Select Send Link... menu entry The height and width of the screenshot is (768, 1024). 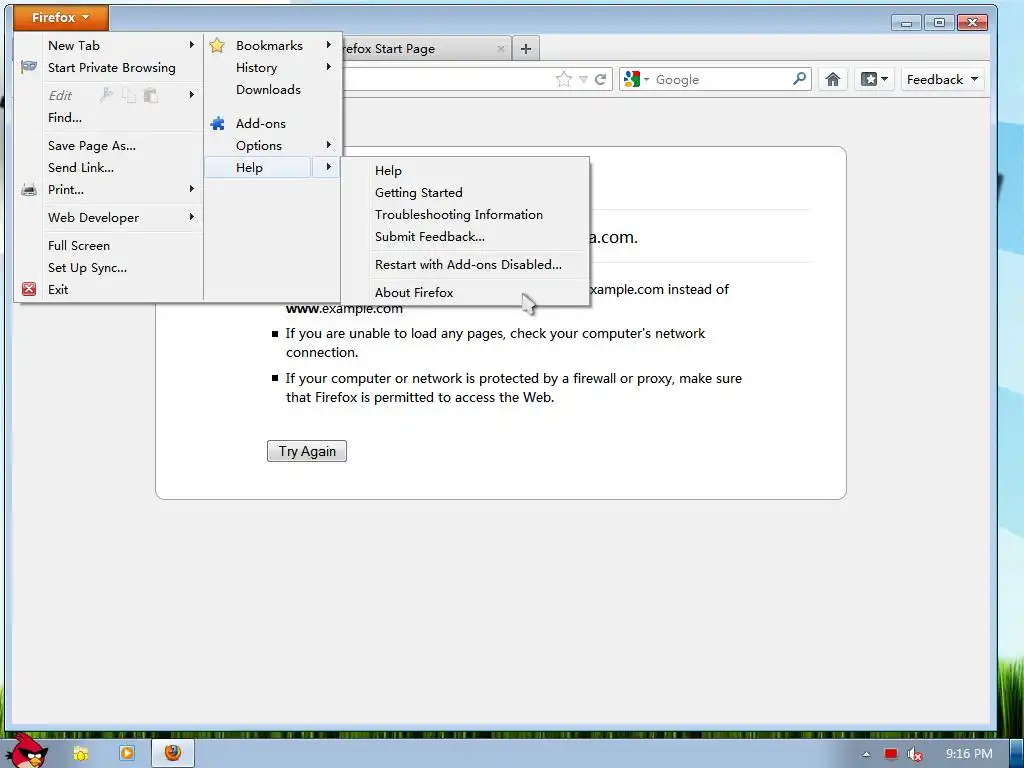point(81,167)
